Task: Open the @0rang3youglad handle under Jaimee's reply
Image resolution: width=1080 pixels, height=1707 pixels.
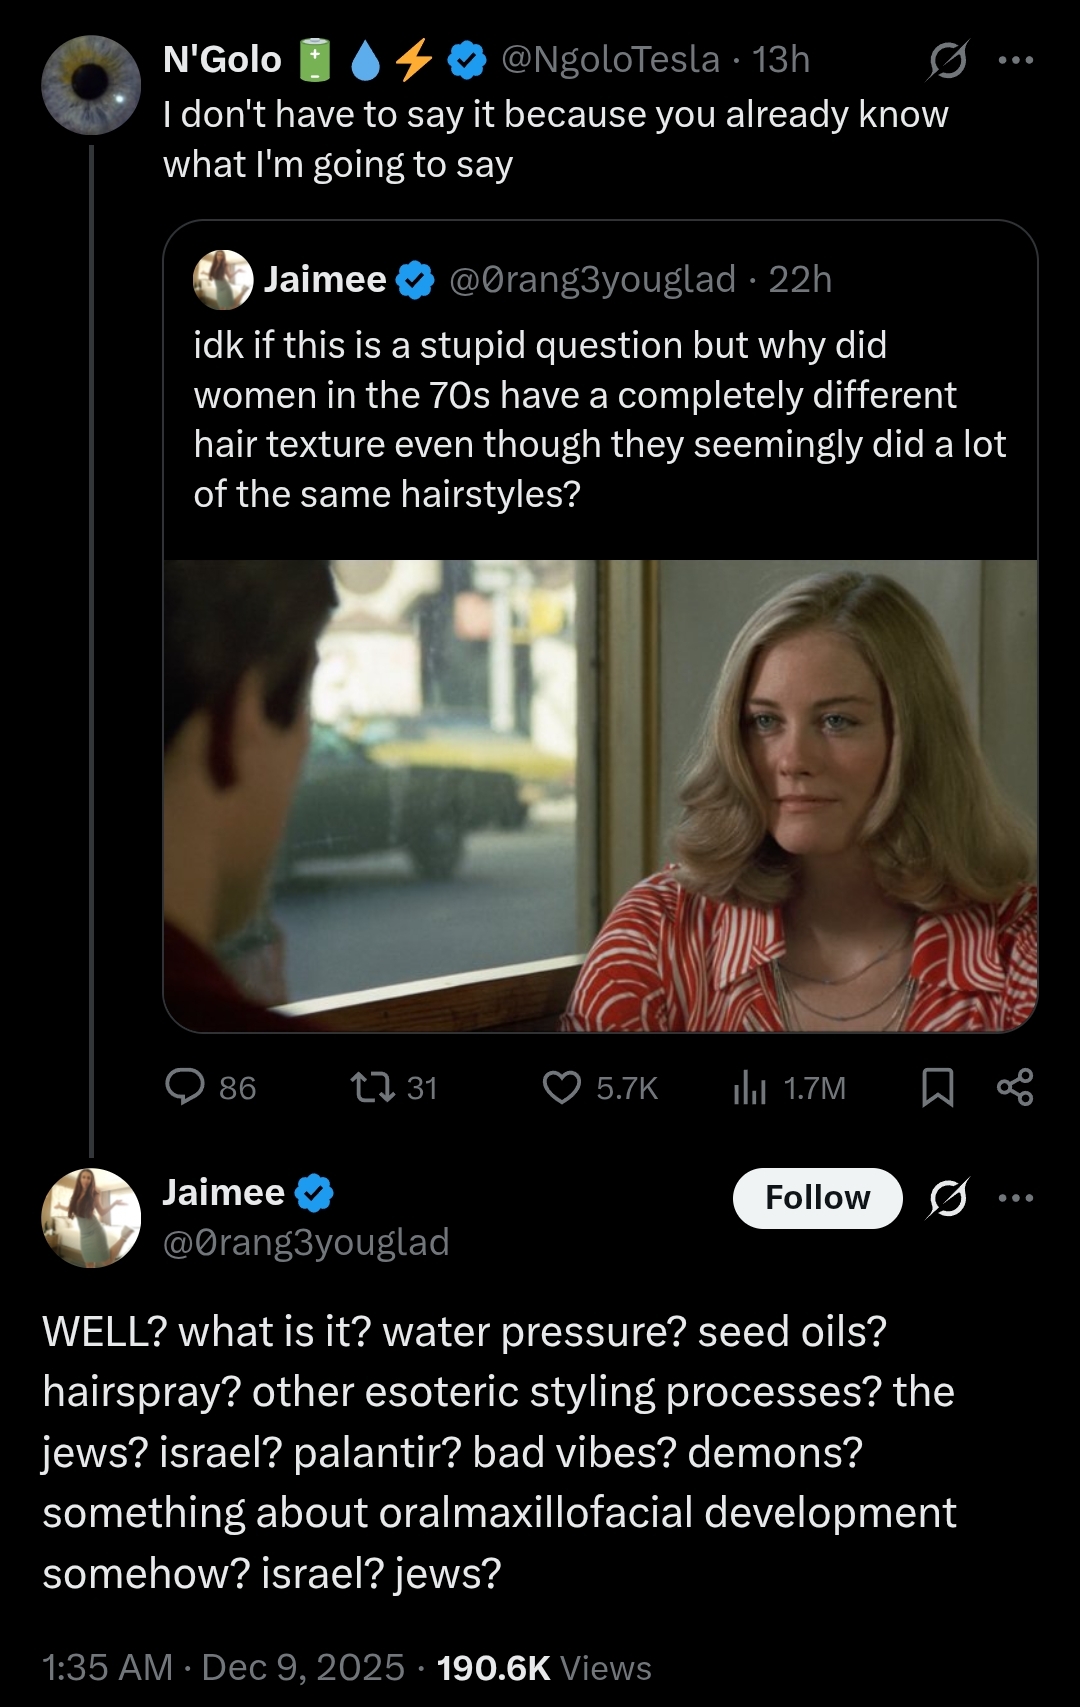Action: point(306,1243)
